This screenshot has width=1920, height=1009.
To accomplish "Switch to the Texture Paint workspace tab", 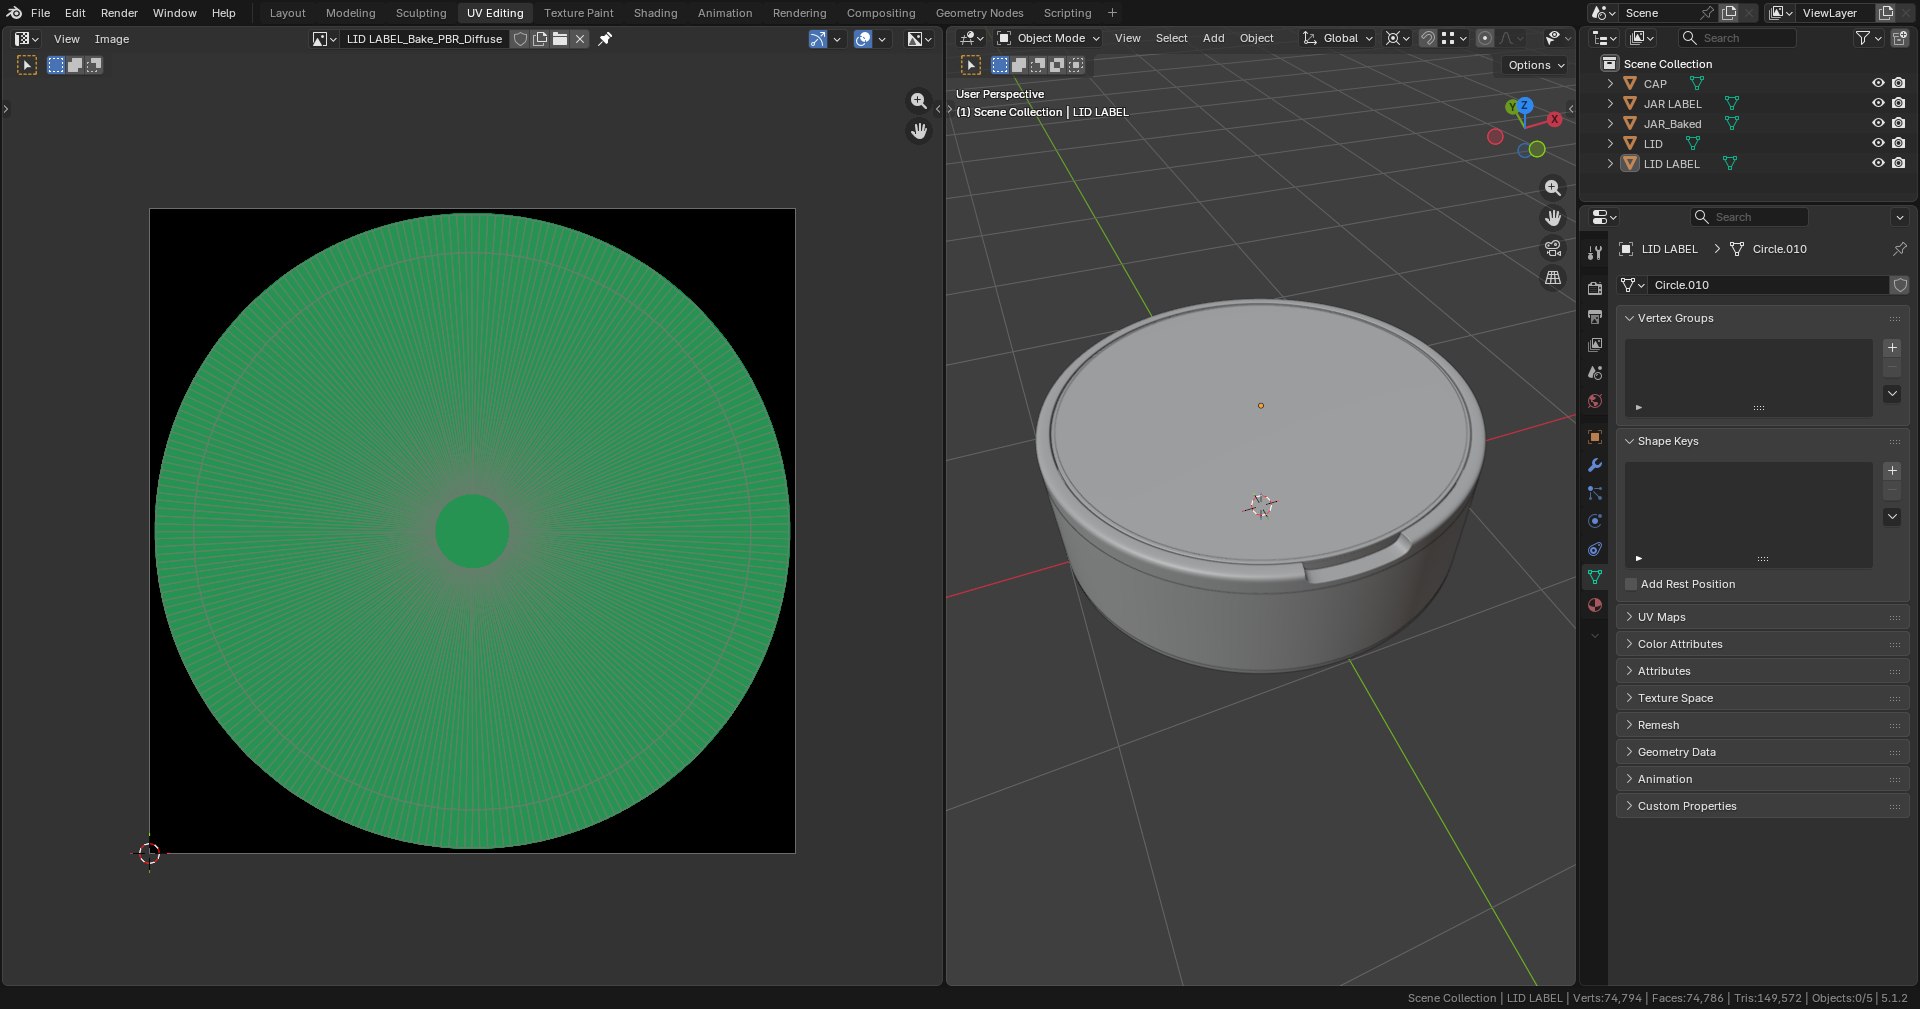I will pyautogui.click(x=579, y=13).
